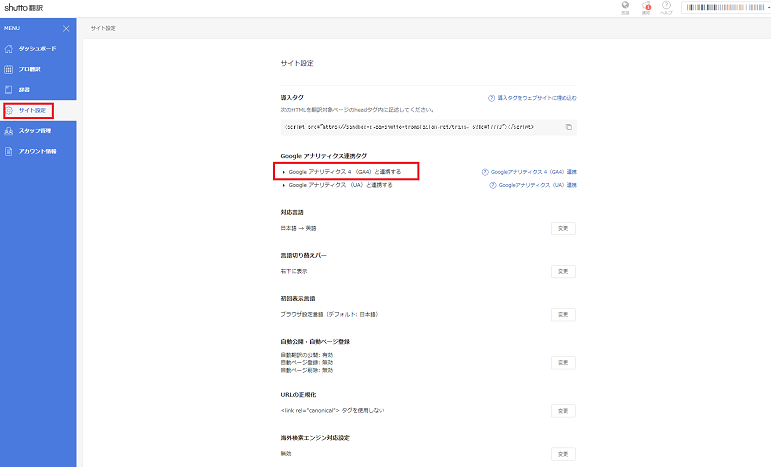Click the grid icon beside プロ翻訳
Screen dimensions: 780x467
tap(8, 70)
